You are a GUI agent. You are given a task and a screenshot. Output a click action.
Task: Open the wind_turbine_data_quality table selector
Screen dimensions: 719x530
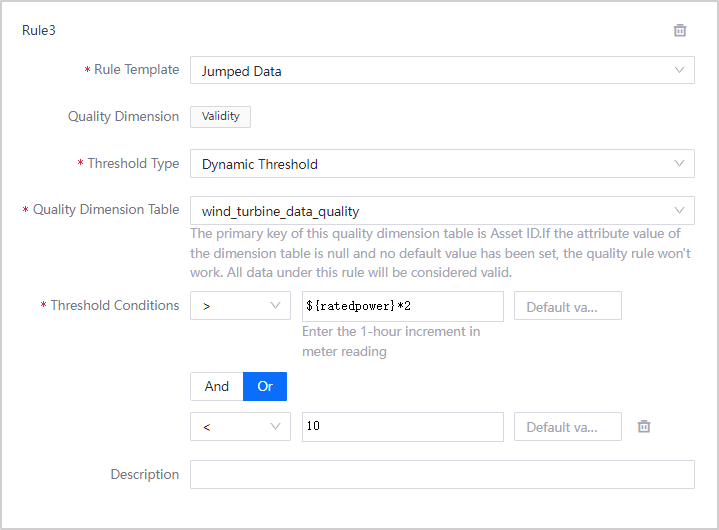[430, 211]
